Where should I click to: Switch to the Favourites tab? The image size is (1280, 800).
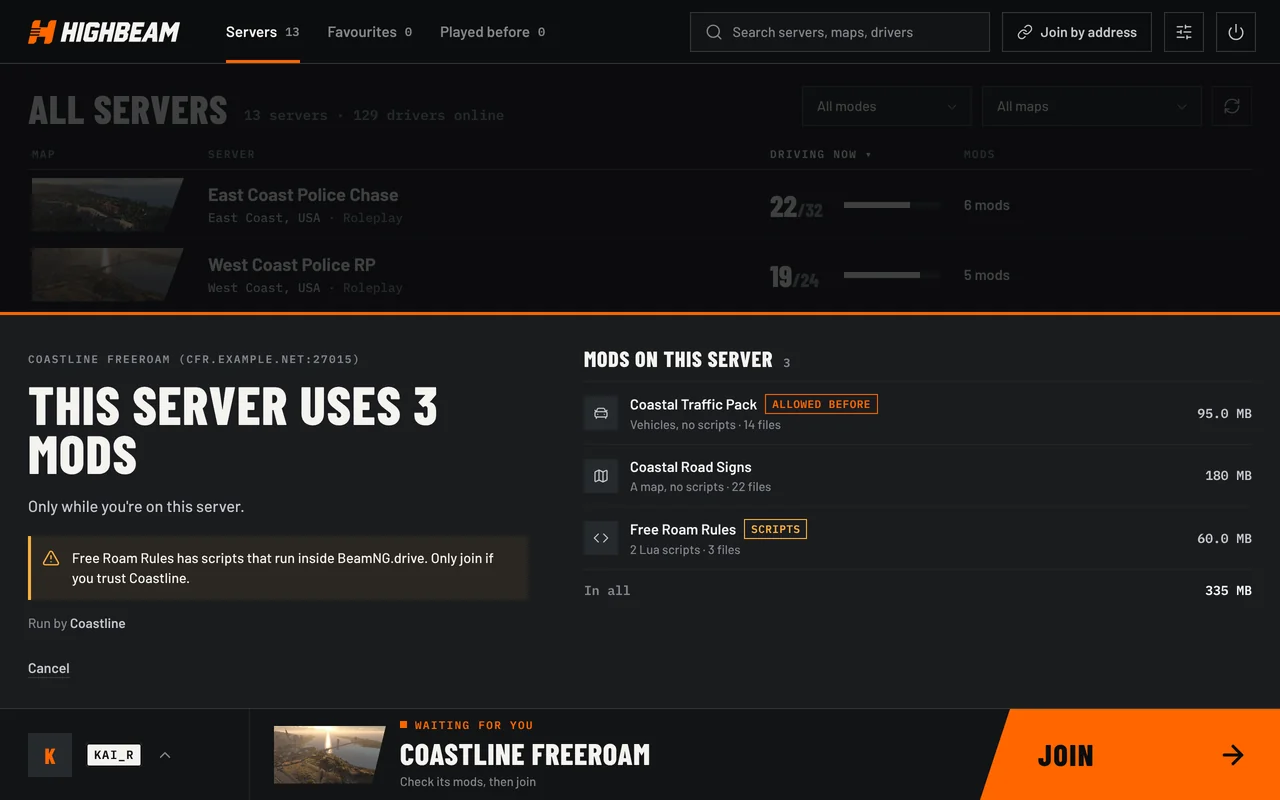370,32
